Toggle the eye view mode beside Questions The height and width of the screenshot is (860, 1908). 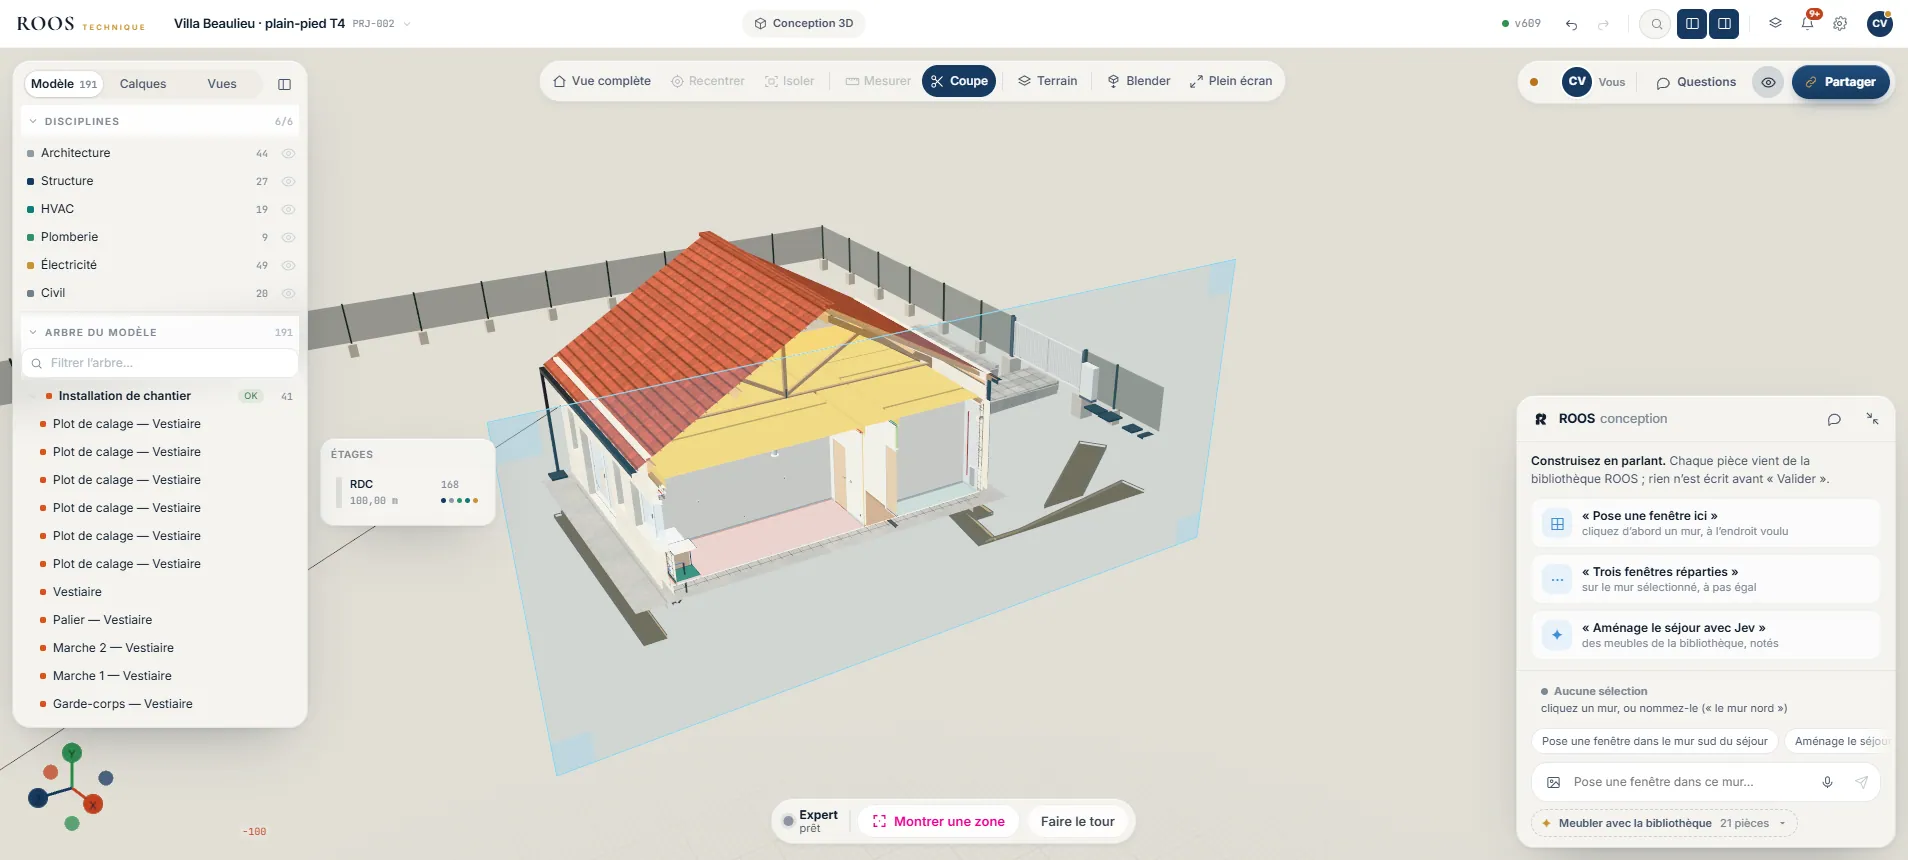click(1768, 82)
